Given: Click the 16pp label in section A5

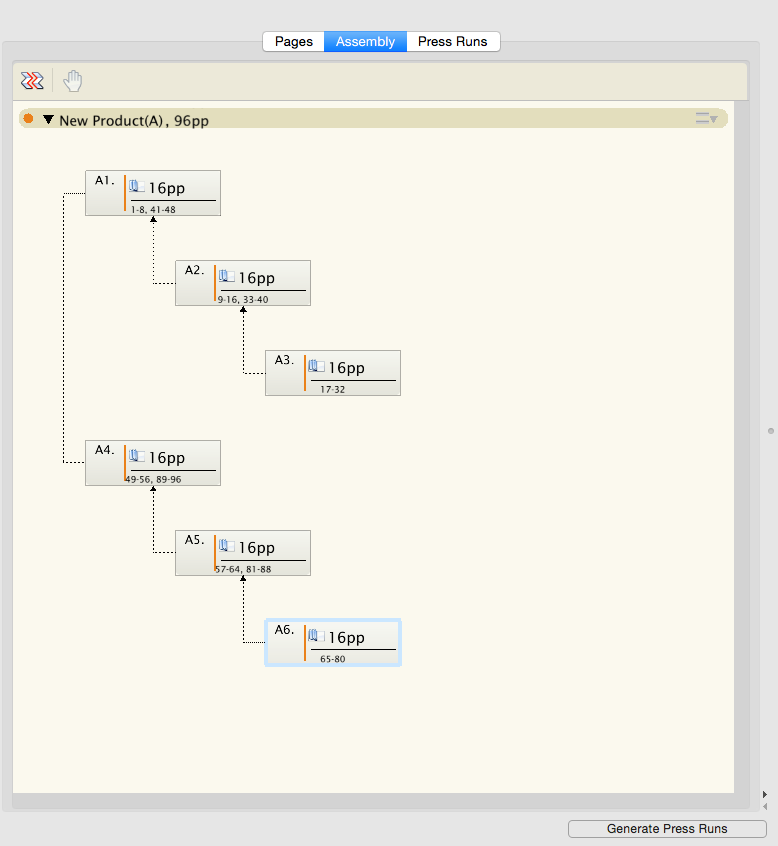Looking at the screenshot, I should [256, 548].
